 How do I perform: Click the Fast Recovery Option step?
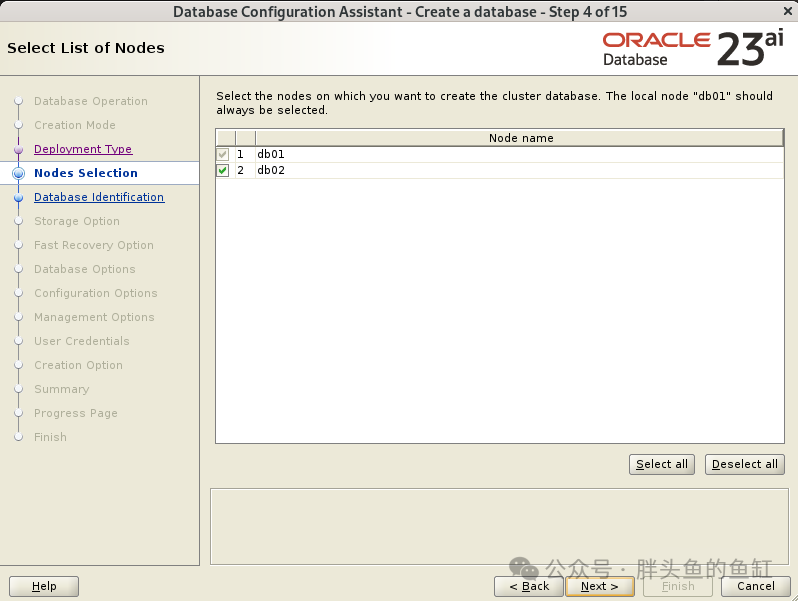[x=94, y=245]
